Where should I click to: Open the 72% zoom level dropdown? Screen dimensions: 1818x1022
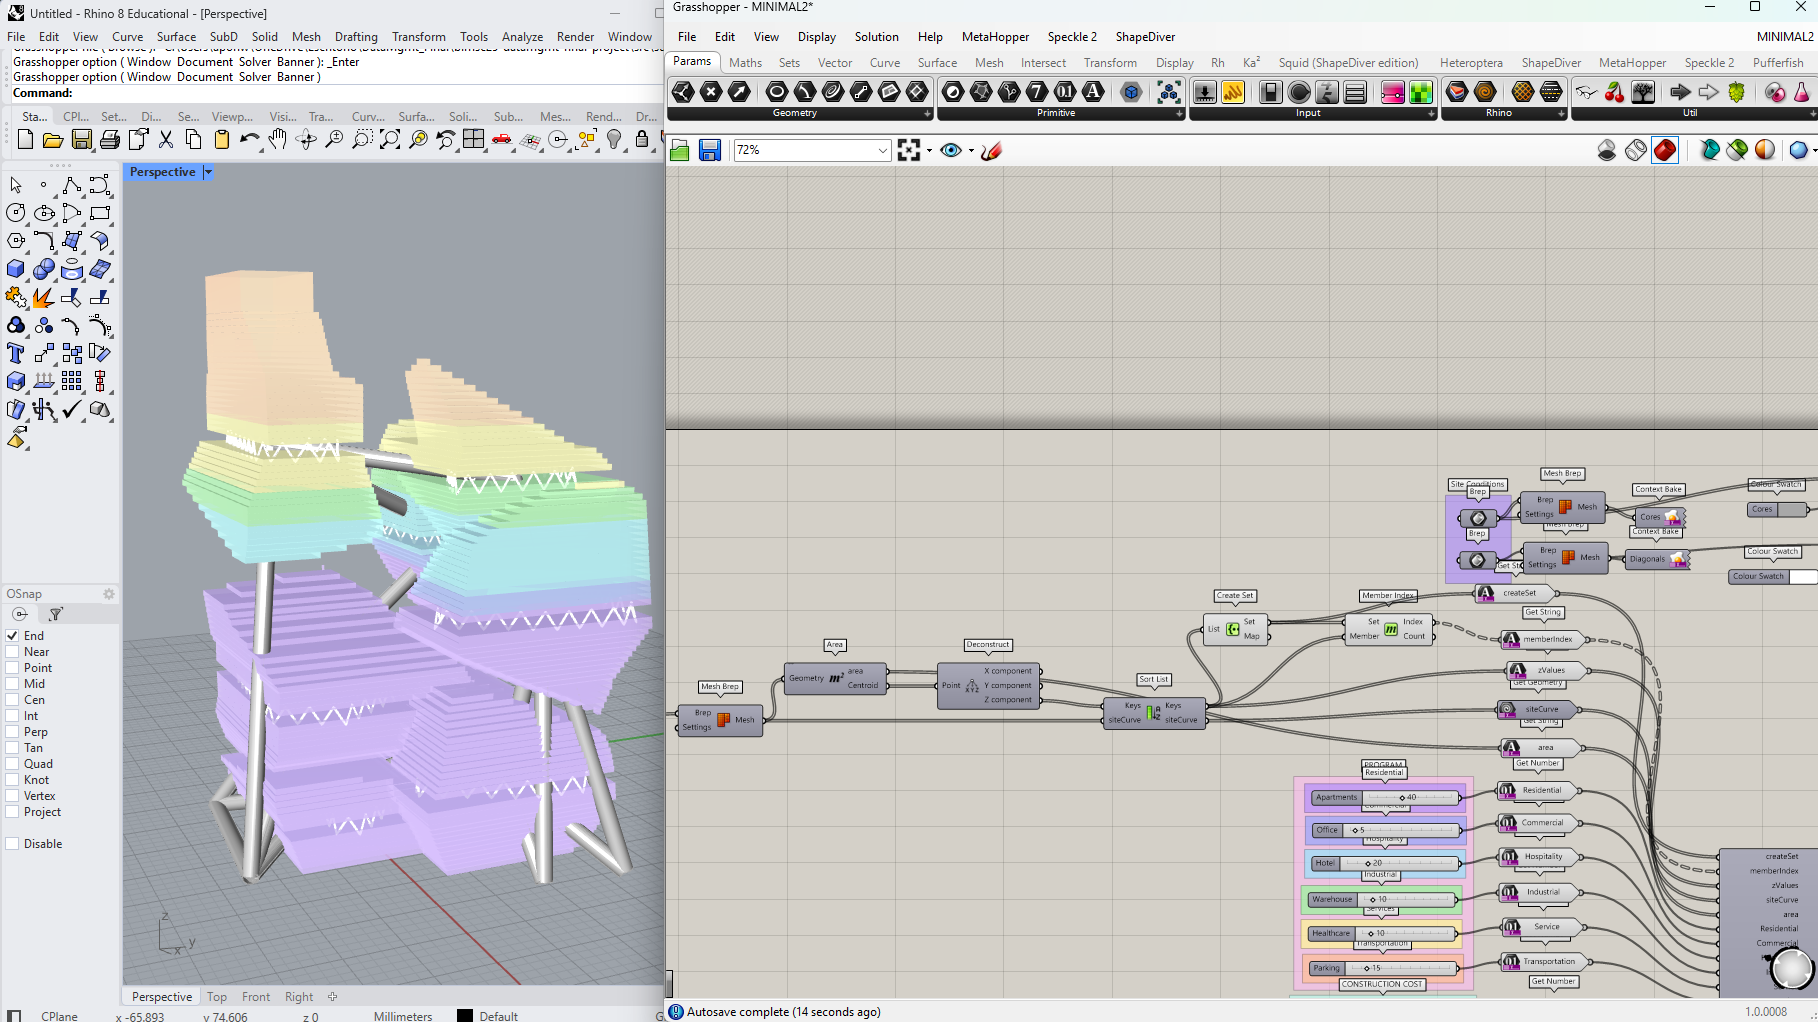click(883, 150)
